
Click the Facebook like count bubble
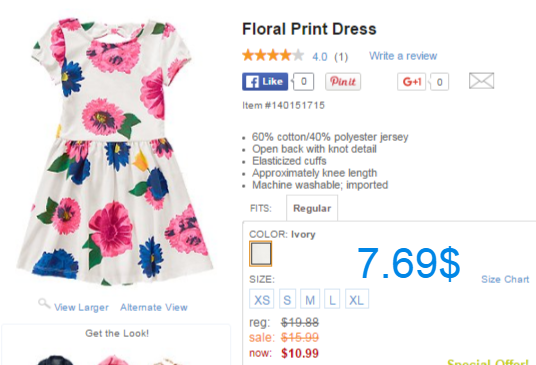303,82
